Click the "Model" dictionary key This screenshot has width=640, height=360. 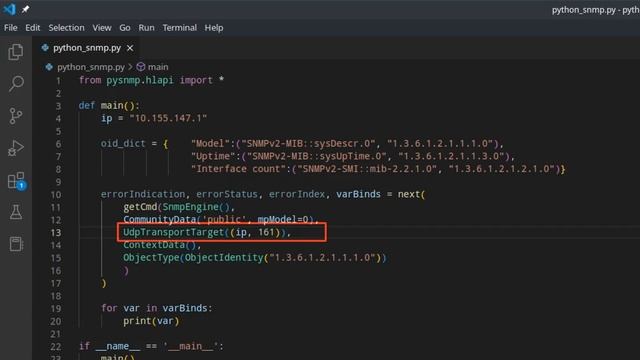pyautogui.click(x=211, y=144)
